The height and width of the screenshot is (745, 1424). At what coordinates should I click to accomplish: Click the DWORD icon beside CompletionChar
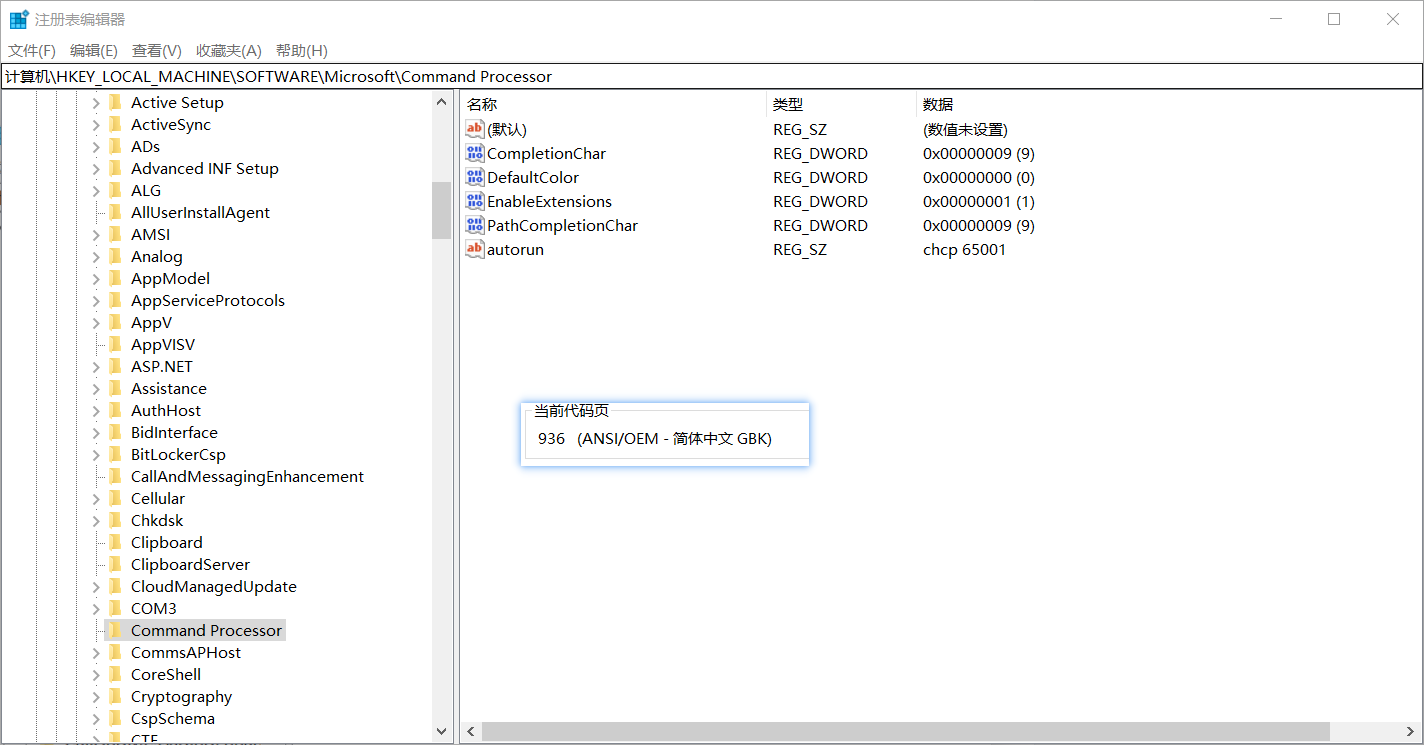(x=475, y=153)
